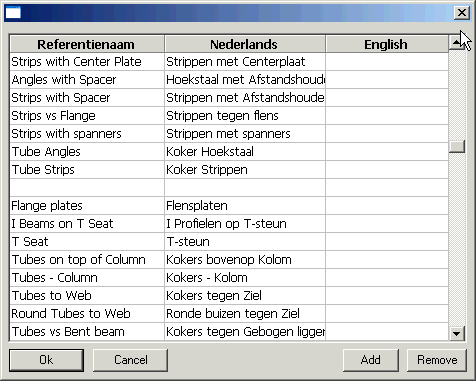The width and height of the screenshot is (476, 381).
Task: Add a new translation row
Action: pos(371,360)
